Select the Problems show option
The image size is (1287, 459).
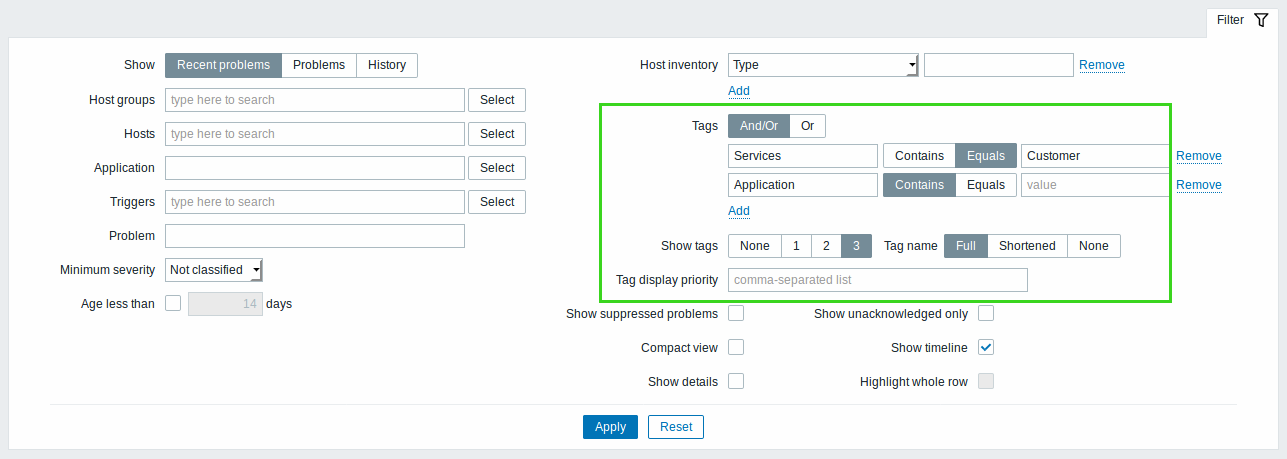319,65
